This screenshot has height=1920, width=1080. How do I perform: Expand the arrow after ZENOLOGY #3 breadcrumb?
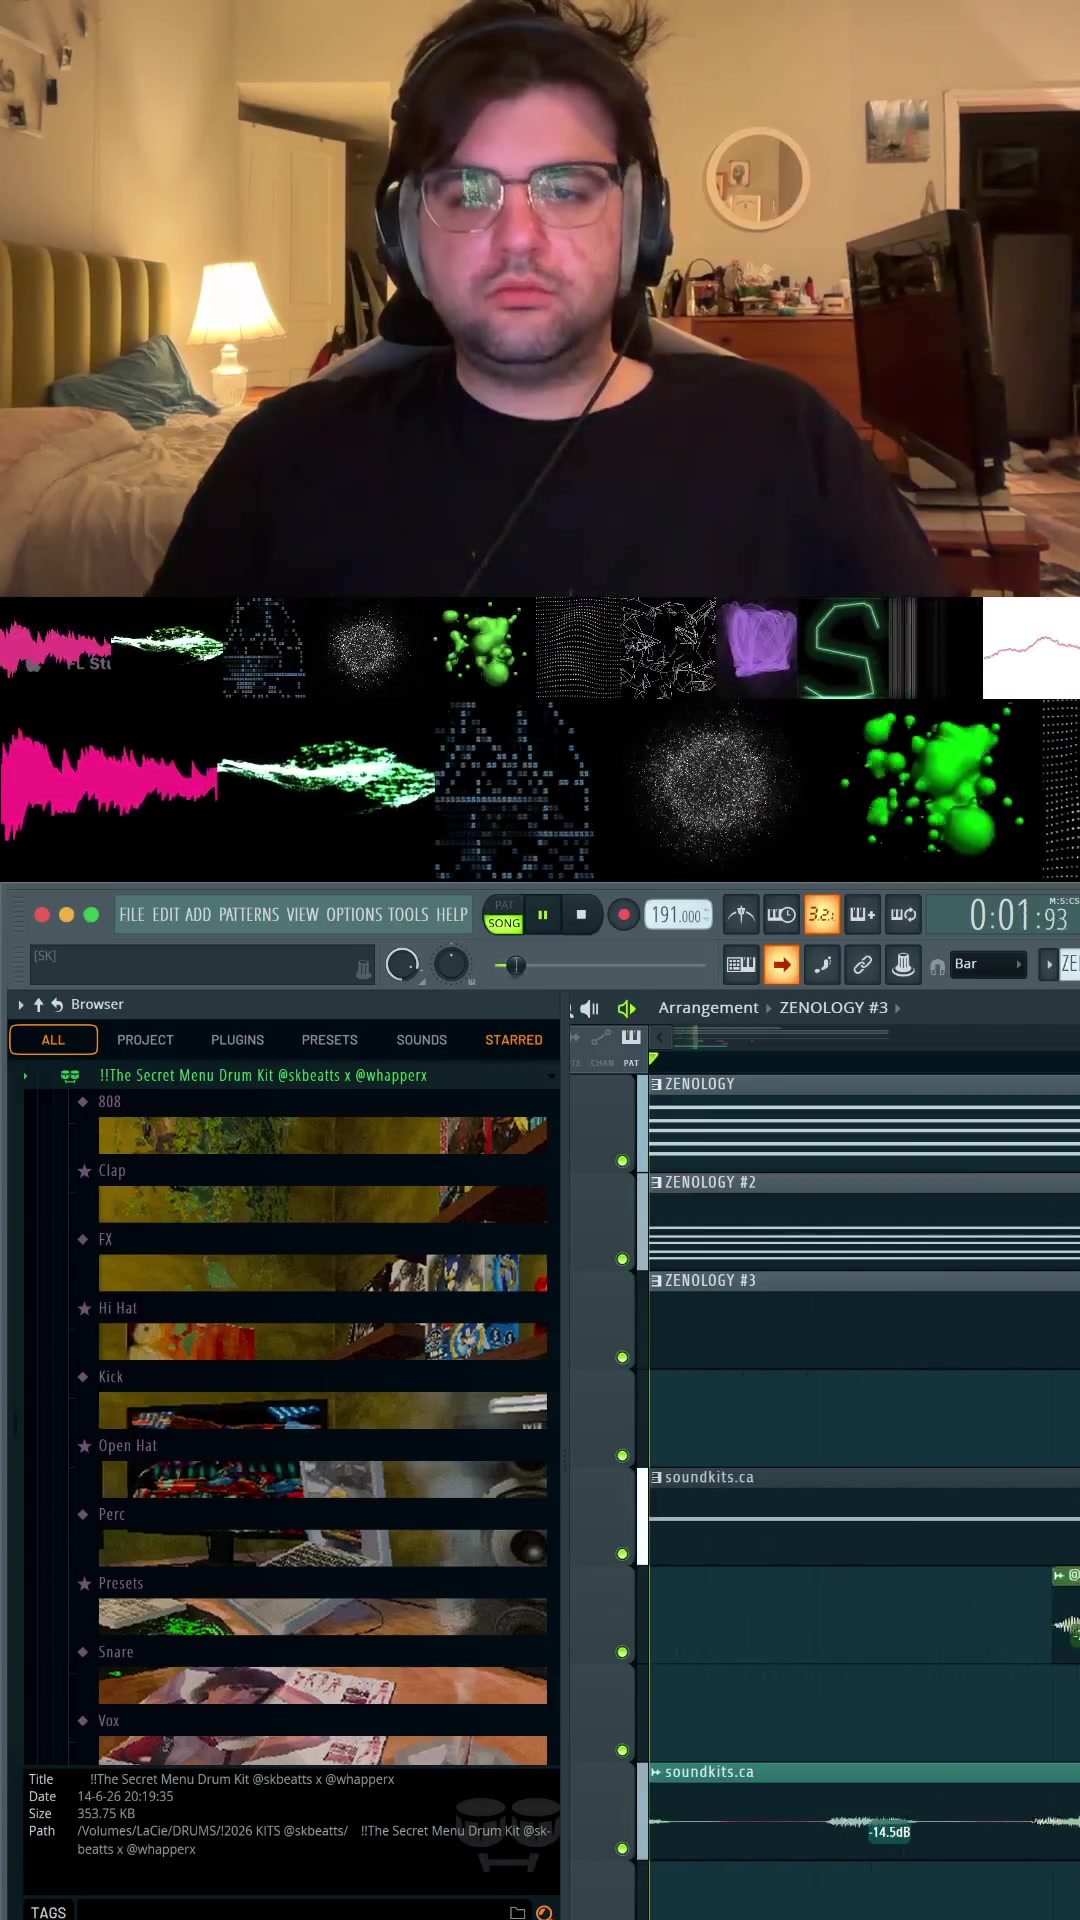click(897, 1008)
